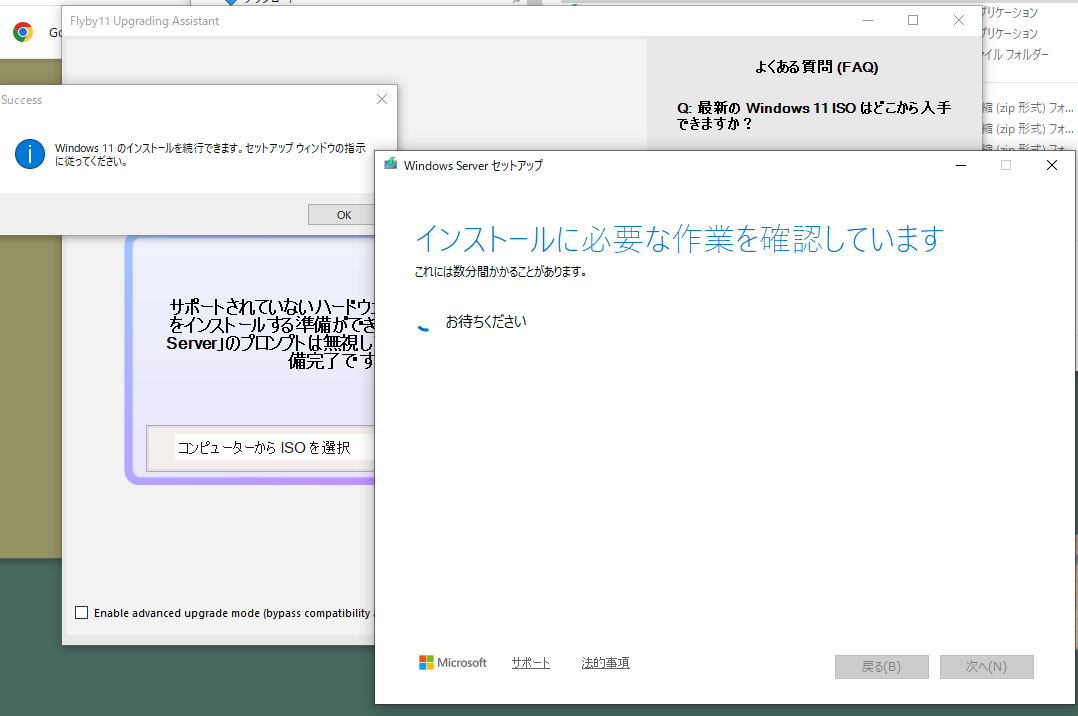Viewport: 1078px width, 716px height.
Task: Click the 'フォルダー' entry in the background Explorer list
Action: point(1013,54)
